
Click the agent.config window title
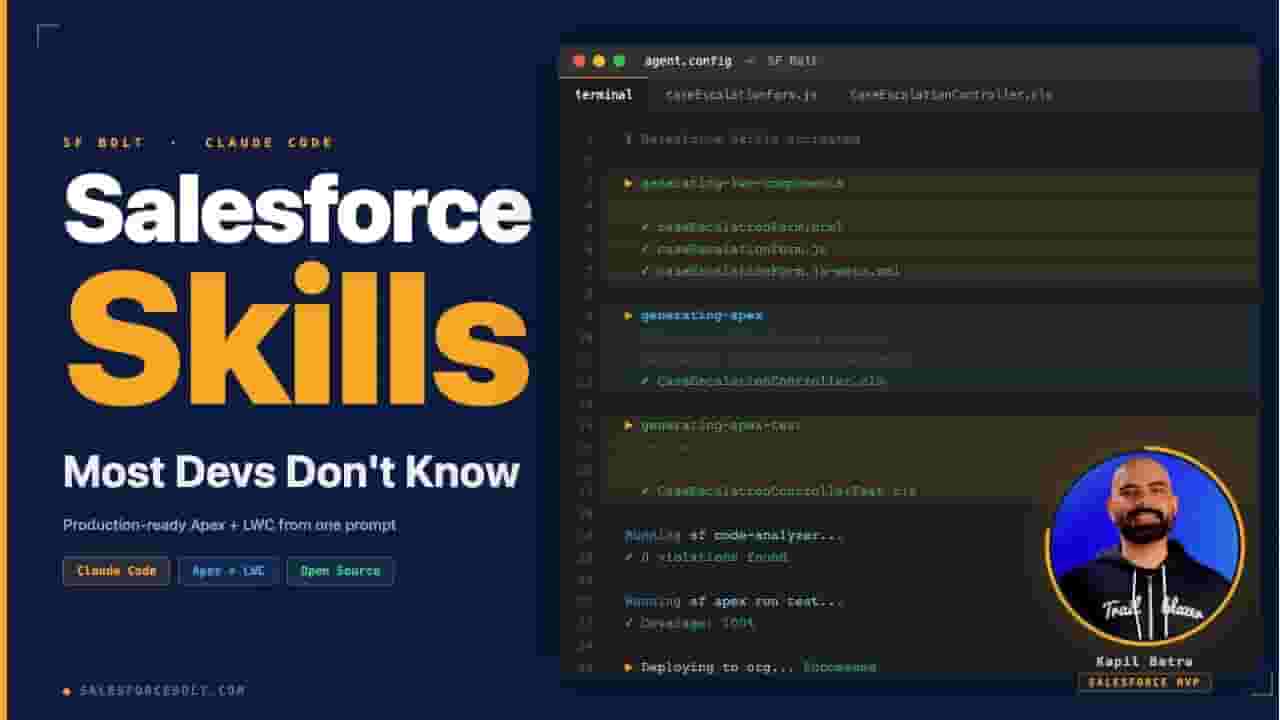tap(688, 61)
